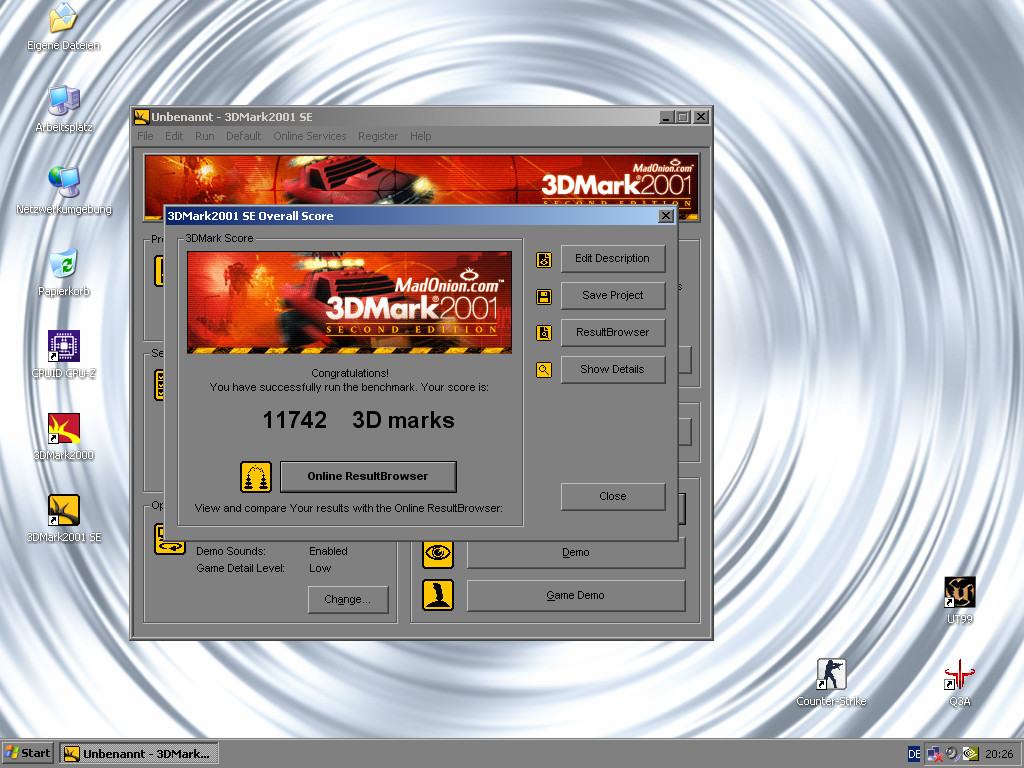Start the Game Demo button
Screen dimensions: 1024x768
pyautogui.click(x=575, y=596)
